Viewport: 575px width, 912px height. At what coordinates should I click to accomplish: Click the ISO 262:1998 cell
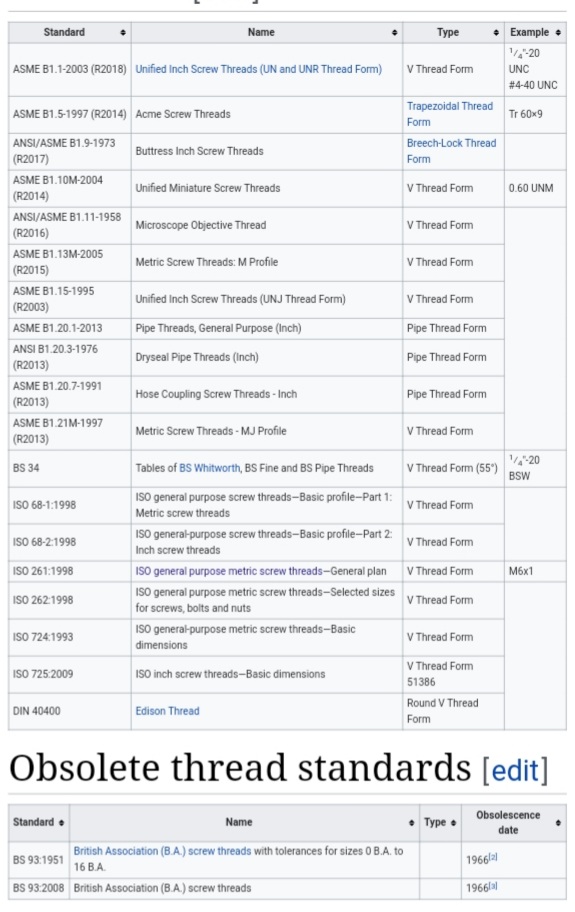tap(70, 600)
